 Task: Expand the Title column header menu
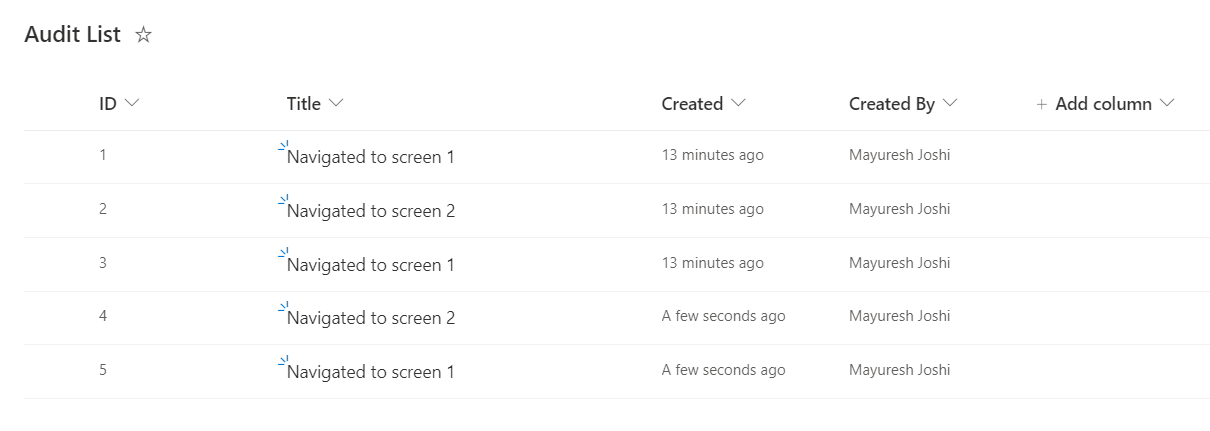(336, 103)
